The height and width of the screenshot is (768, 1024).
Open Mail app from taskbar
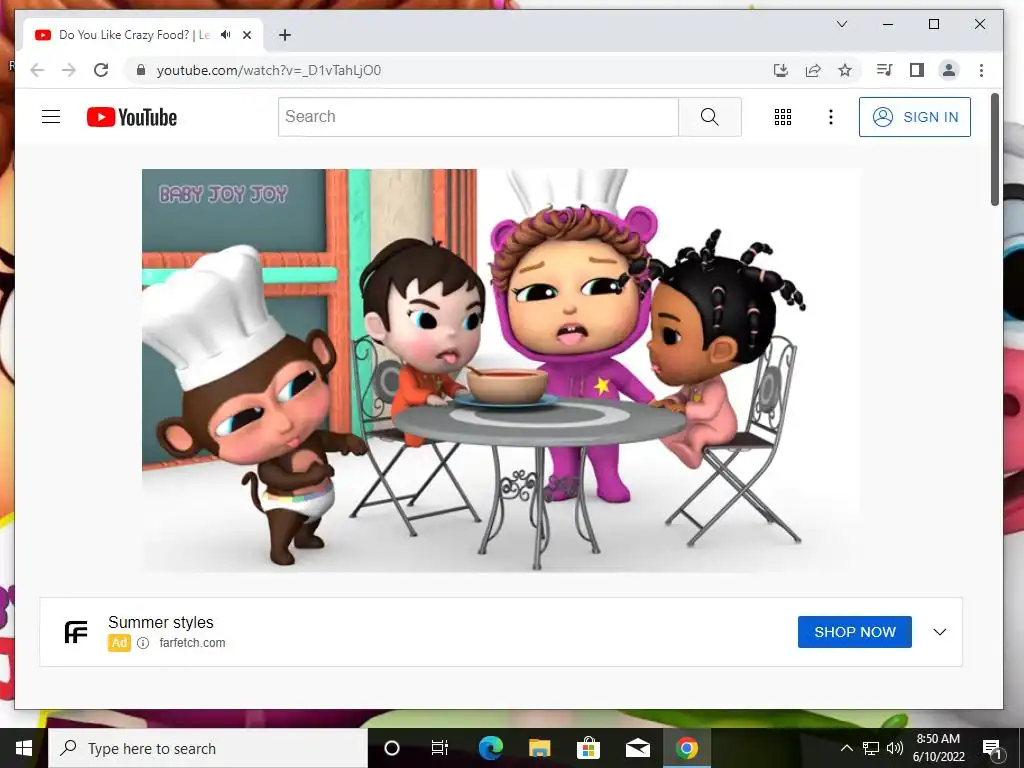tap(637, 748)
